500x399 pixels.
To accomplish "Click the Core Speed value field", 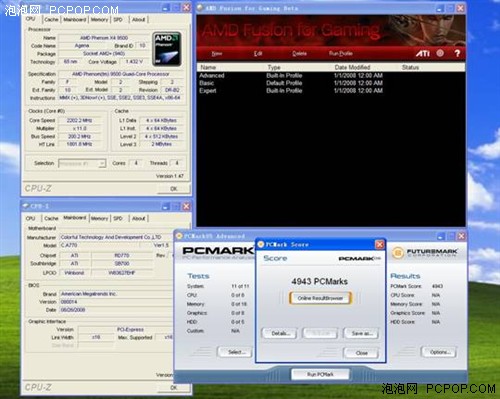I will [79, 120].
